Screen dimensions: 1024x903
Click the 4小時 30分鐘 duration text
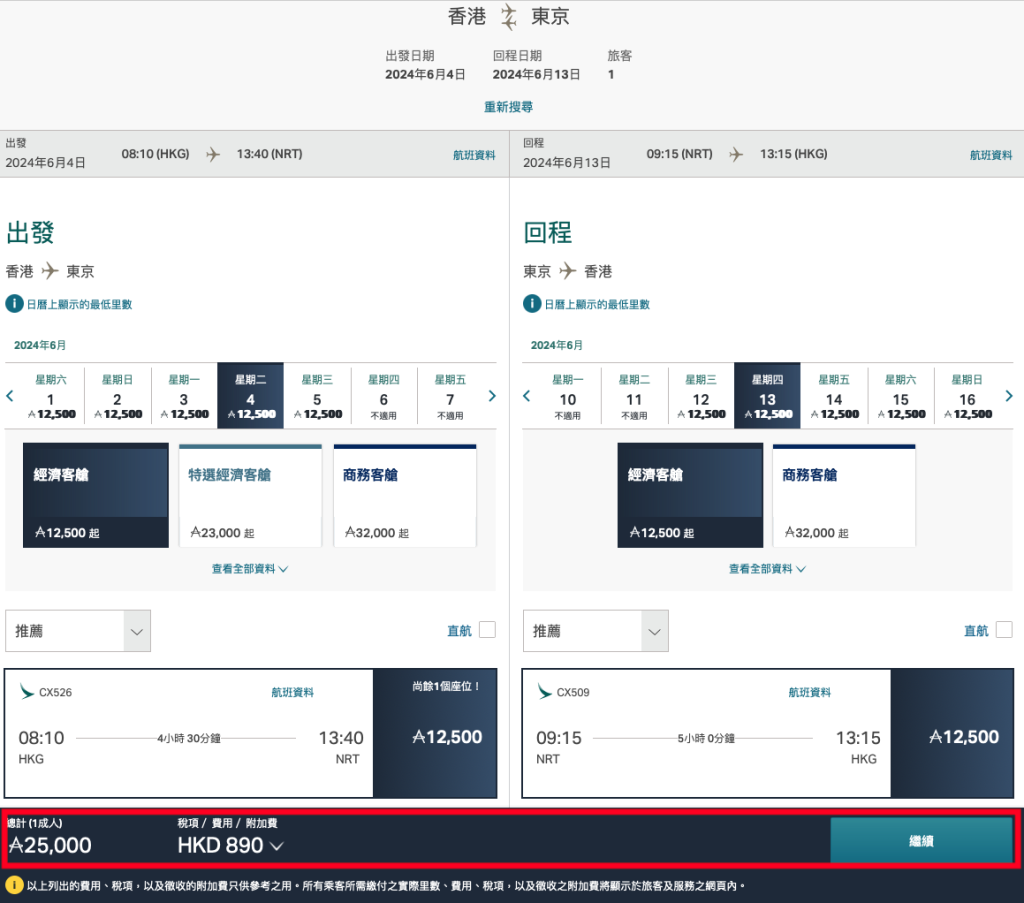click(x=189, y=738)
